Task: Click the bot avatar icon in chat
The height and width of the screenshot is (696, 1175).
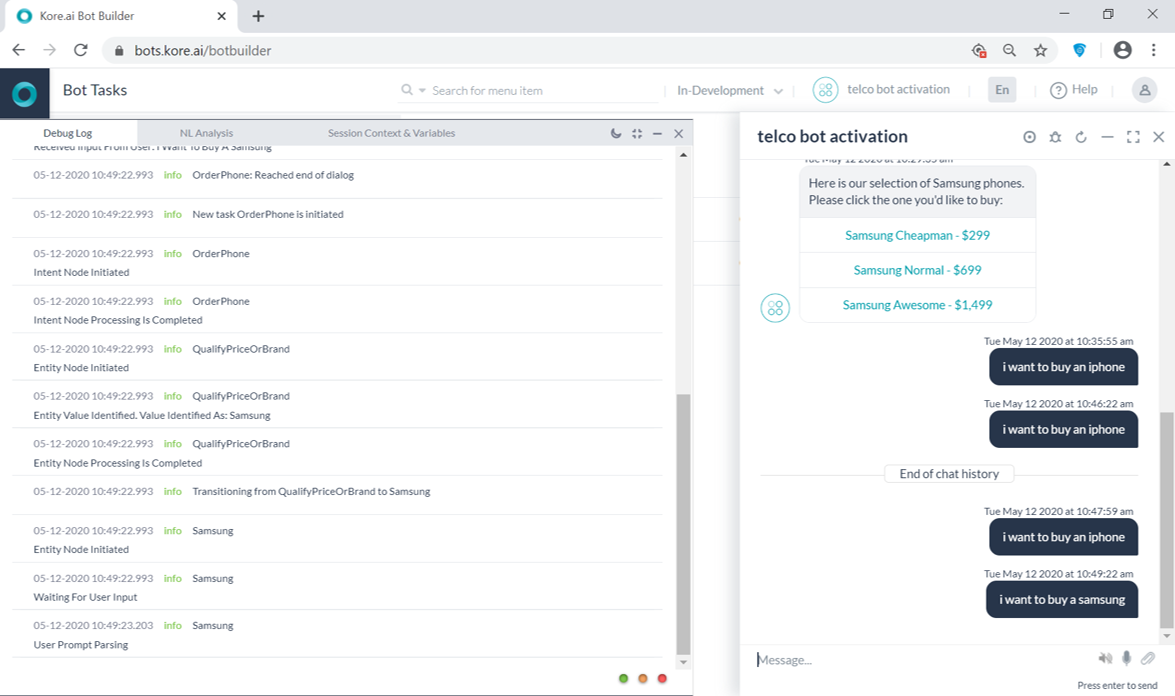Action: (x=775, y=308)
